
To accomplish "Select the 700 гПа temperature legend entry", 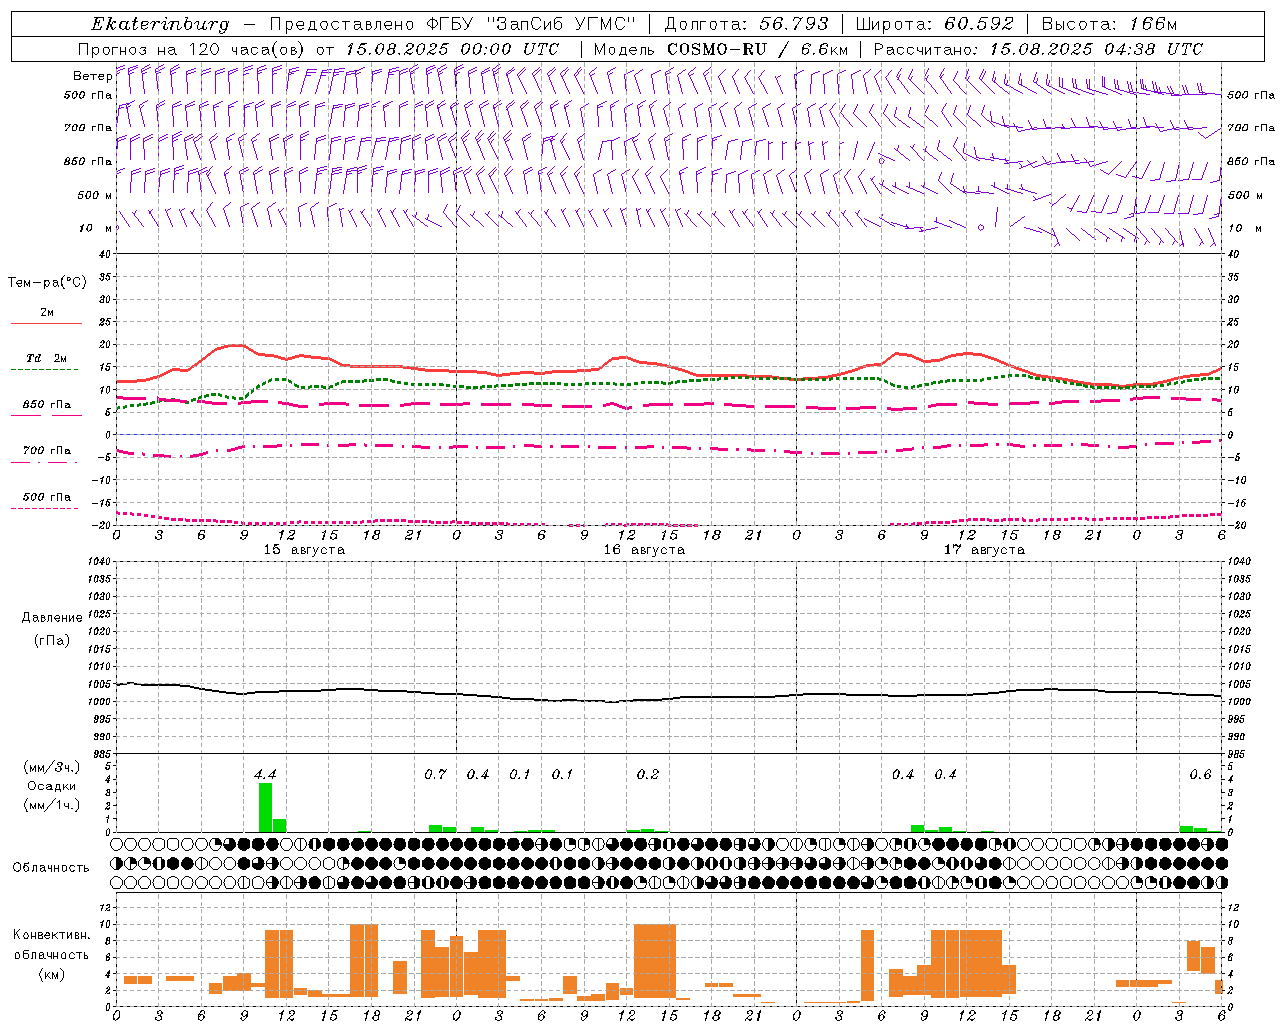I will click(46, 451).
